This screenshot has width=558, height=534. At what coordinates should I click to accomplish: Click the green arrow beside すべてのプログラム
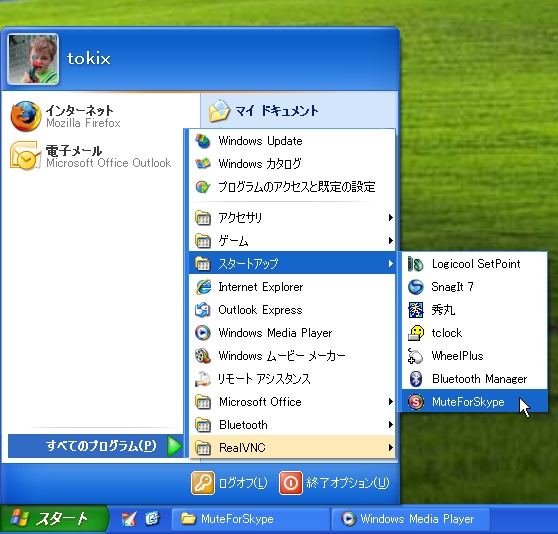pyautogui.click(x=174, y=446)
